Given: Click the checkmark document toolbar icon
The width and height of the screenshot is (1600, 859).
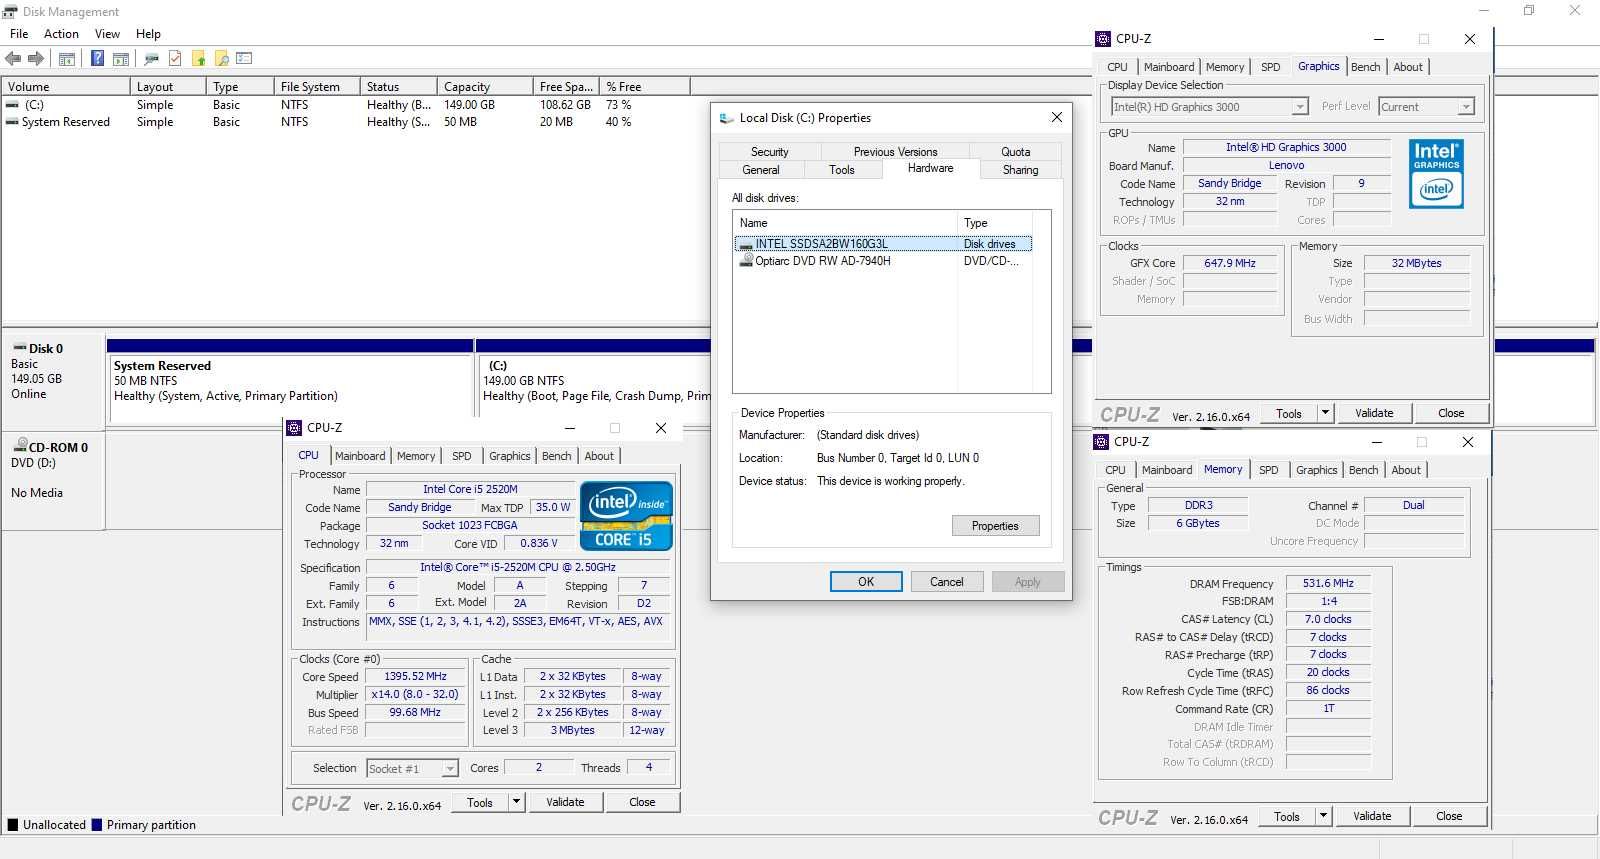Looking at the screenshot, I should pos(175,59).
